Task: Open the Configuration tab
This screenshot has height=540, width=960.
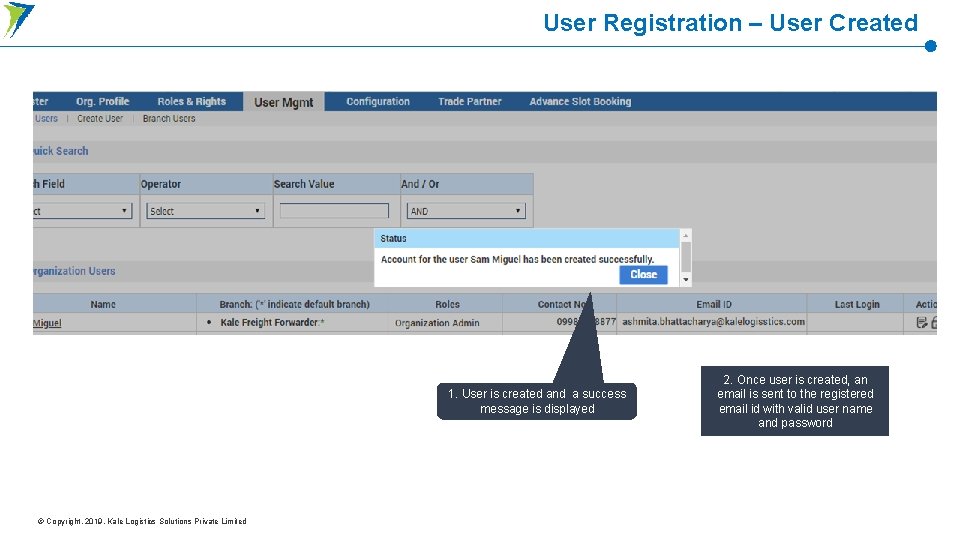Action: pos(378,102)
